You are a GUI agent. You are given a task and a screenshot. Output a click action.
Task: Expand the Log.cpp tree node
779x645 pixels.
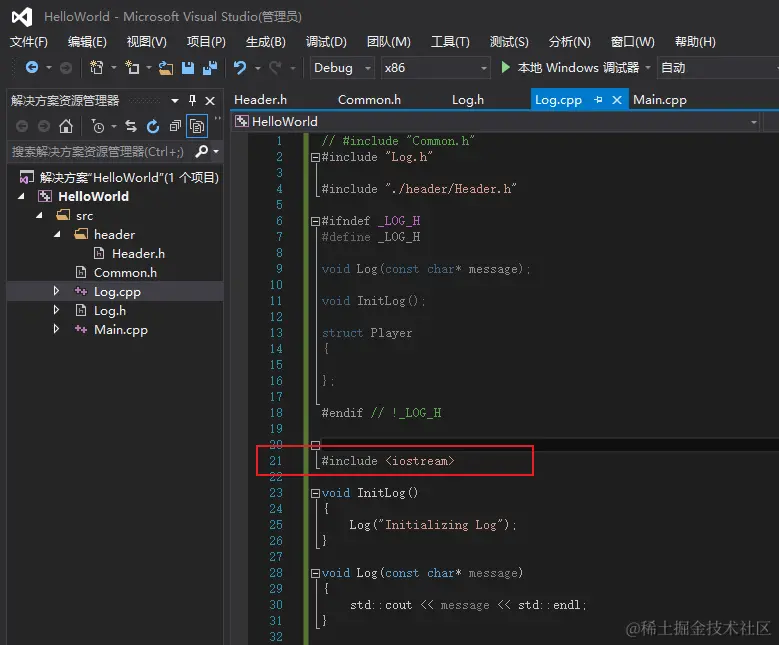click(x=56, y=291)
